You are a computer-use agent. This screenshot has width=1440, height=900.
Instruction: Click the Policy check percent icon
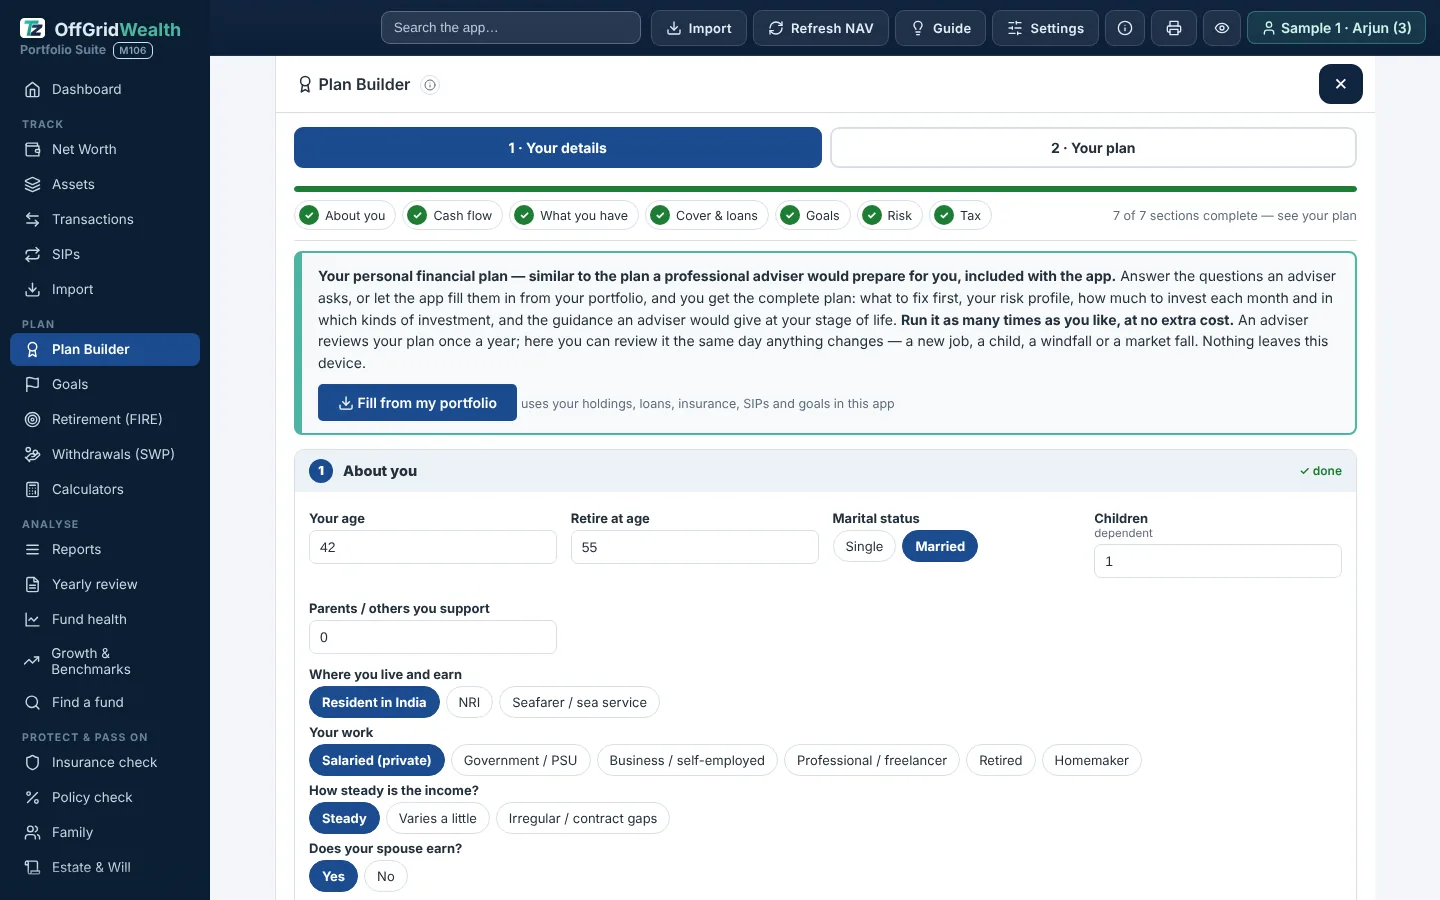tap(32, 797)
